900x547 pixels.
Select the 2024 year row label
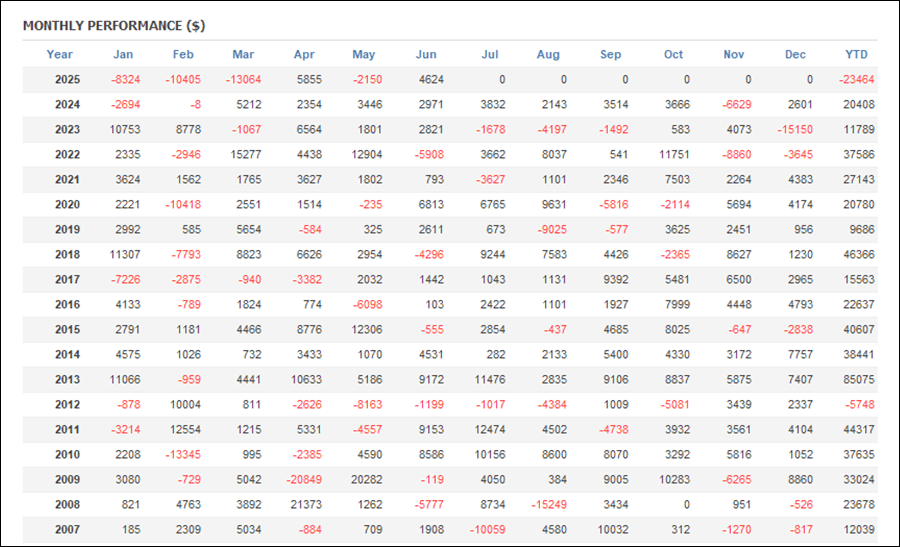[x=67, y=104]
